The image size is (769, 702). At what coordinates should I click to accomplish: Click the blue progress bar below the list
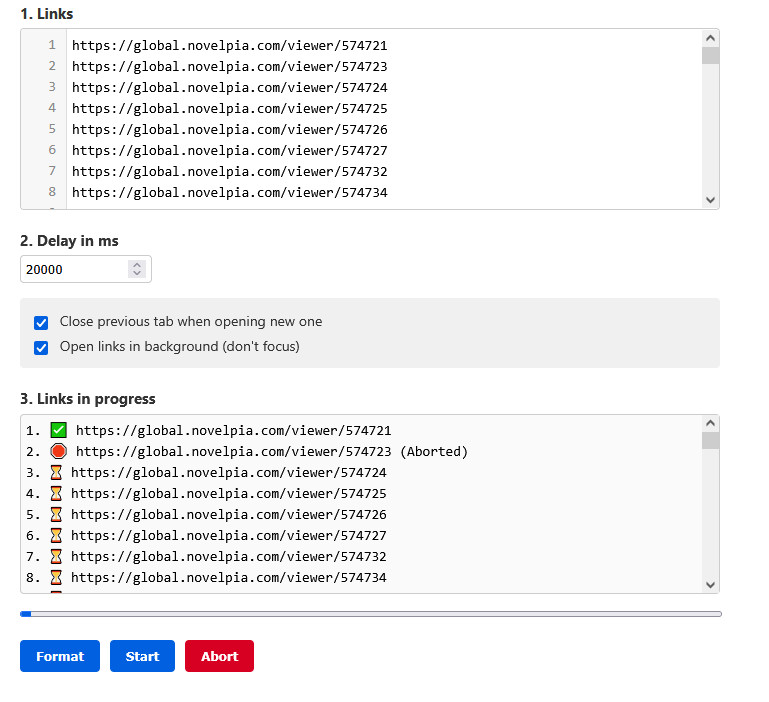[x=371, y=614]
